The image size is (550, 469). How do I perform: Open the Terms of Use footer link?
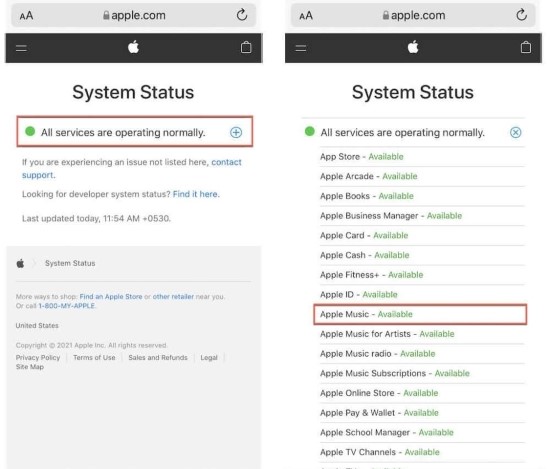94,357
